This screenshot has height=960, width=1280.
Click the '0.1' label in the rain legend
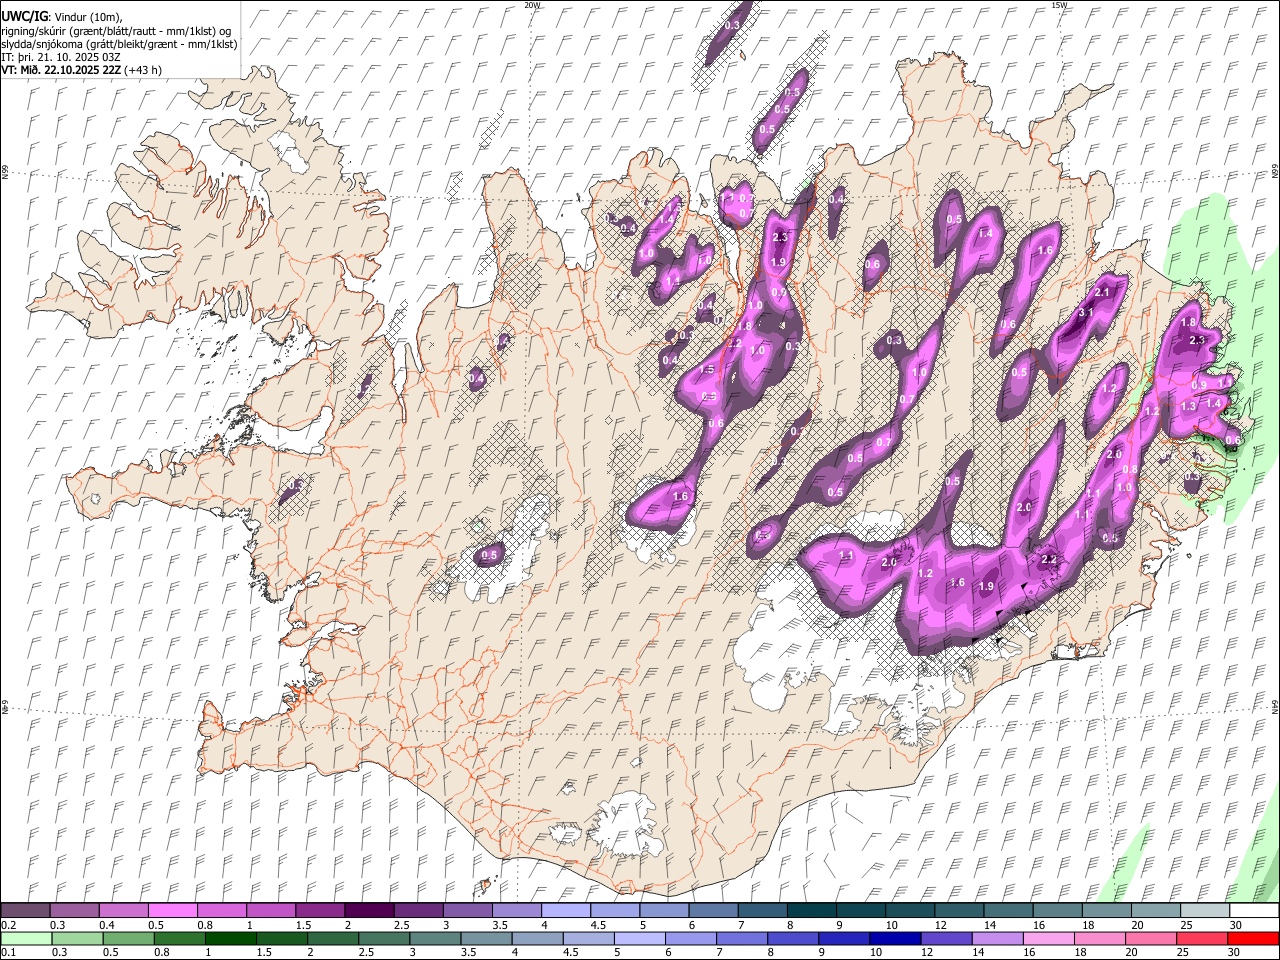pos(9,953)
